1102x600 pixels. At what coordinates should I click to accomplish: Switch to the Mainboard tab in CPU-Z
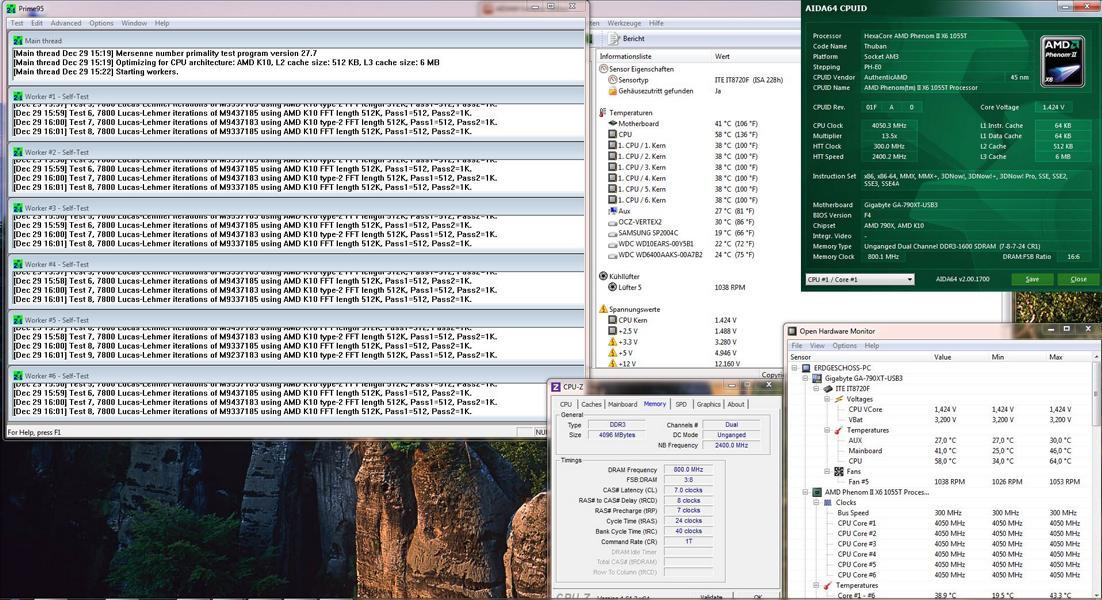pos(623,405)
